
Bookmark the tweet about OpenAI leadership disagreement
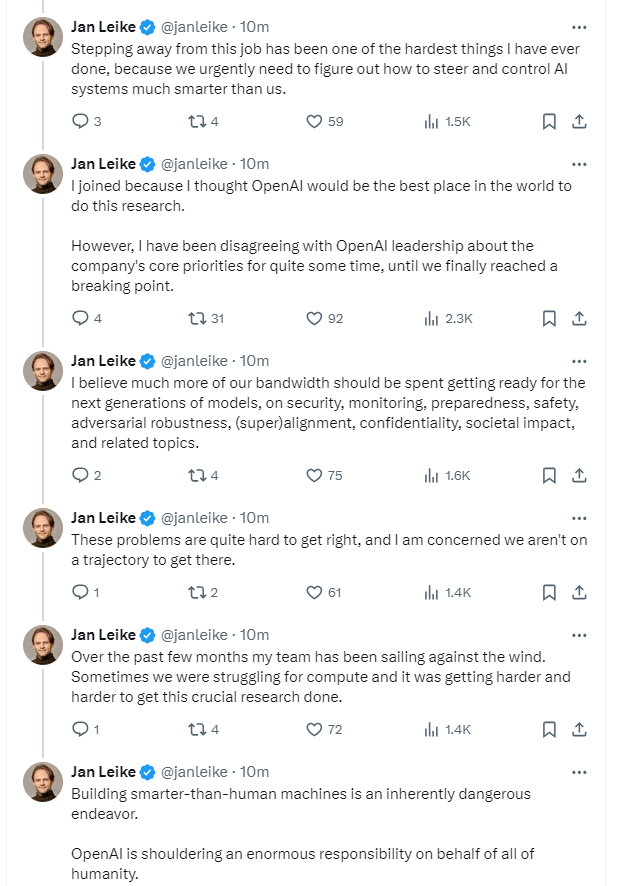tap(549, 318)
